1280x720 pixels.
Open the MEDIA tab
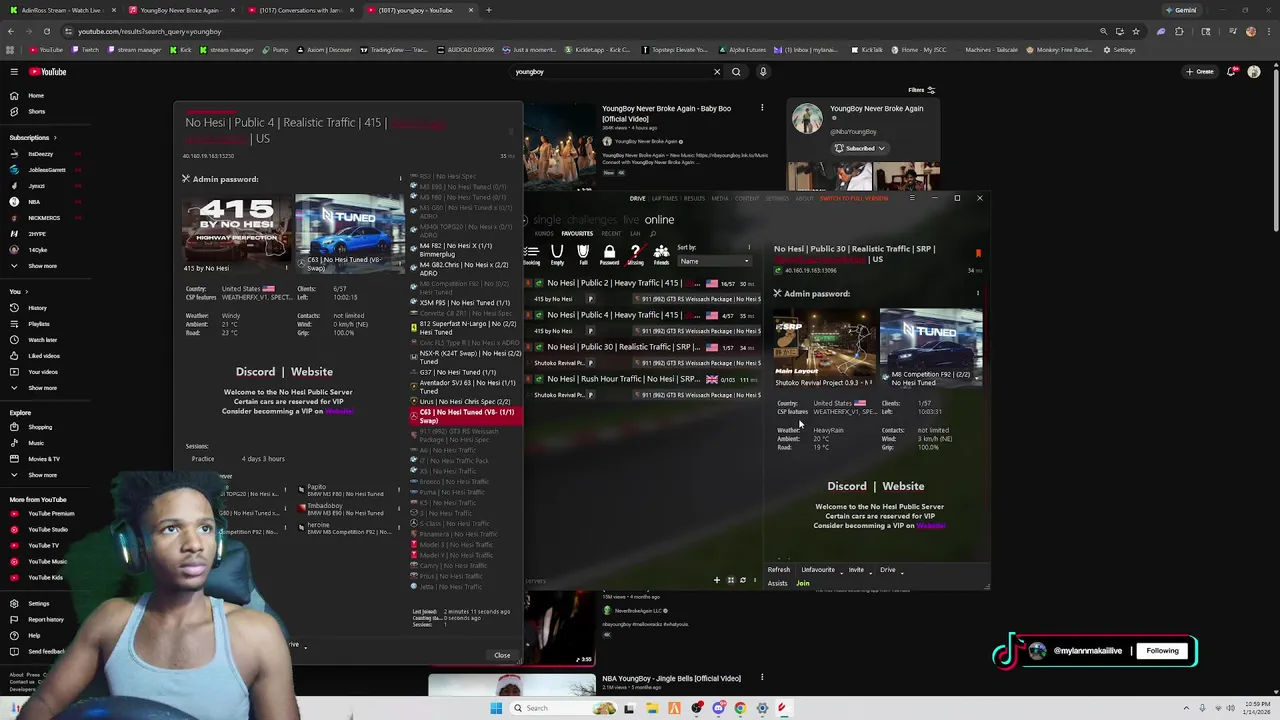[x=720, y=198]
